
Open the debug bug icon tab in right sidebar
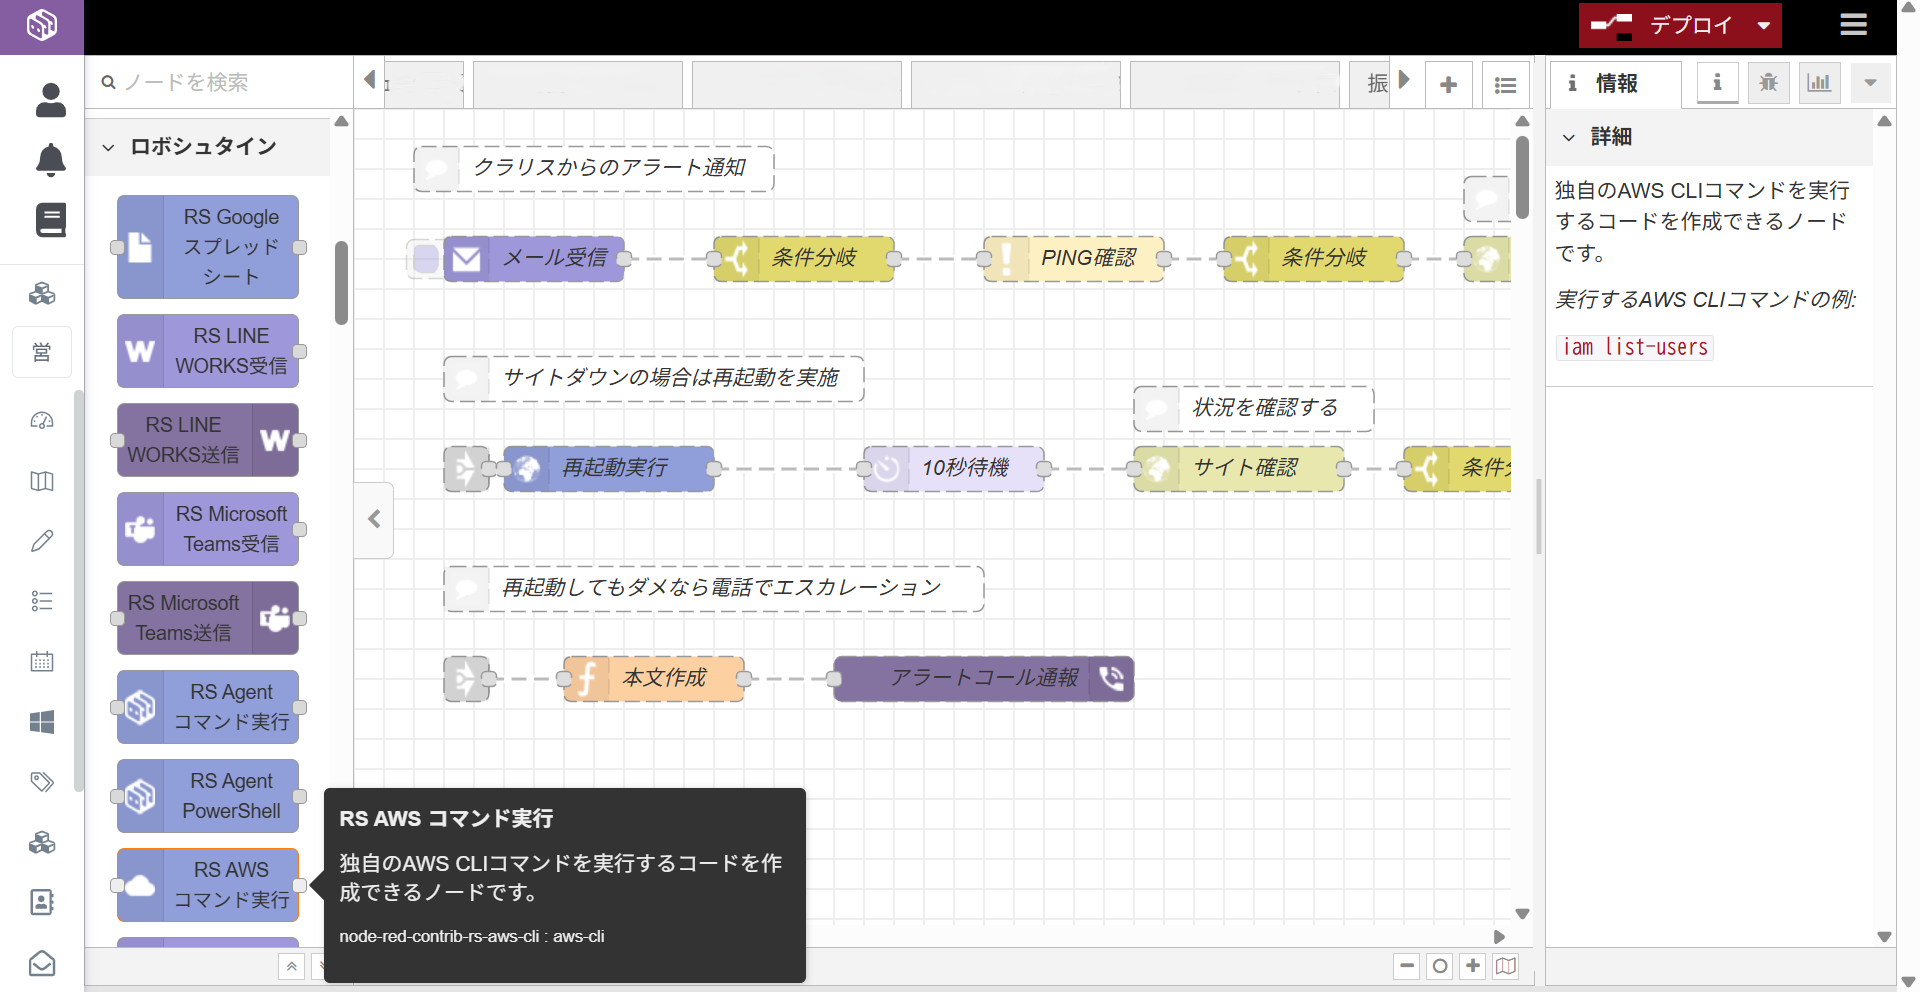(x=1768, y=83)
